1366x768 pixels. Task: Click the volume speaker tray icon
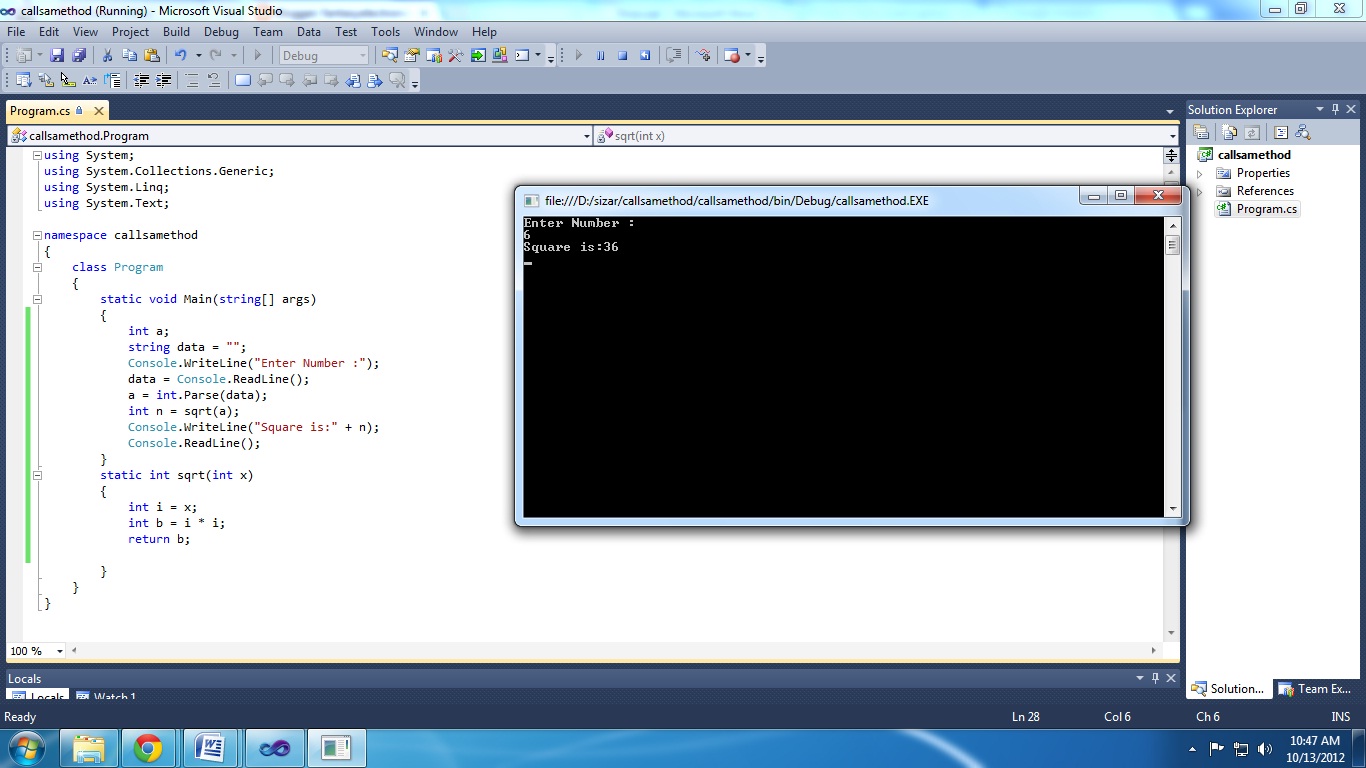pos(1265,748)
